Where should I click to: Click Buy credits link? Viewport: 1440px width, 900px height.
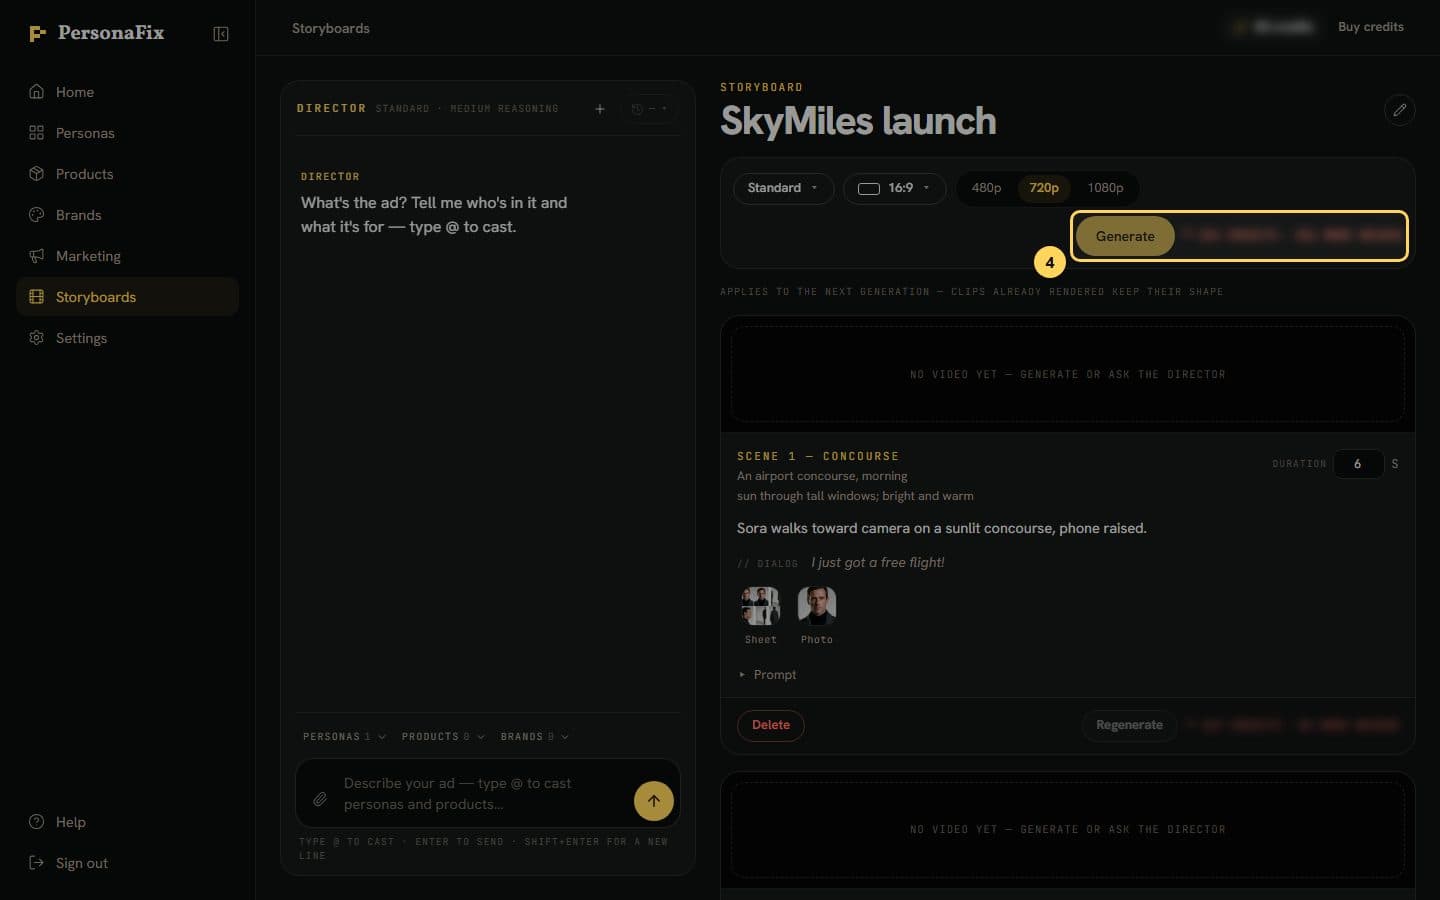coord(1371,27)
